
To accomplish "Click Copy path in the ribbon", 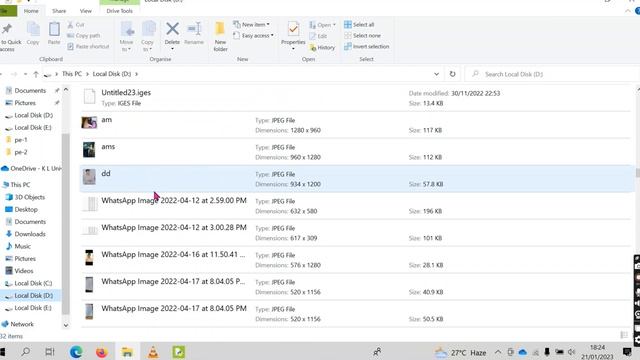I will coord(84,36).
